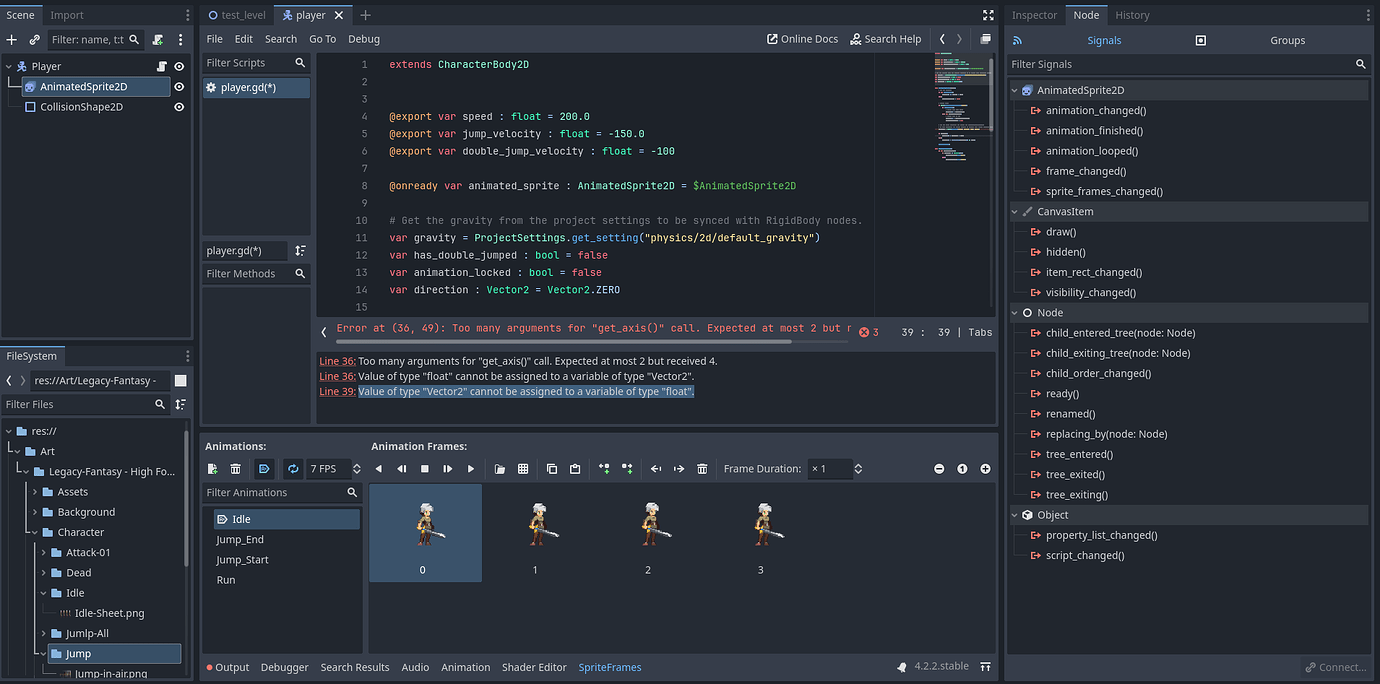The width and height of the screenshot is (1380, 684).
Task: Open Online Docs link
Action: point(802,39)
